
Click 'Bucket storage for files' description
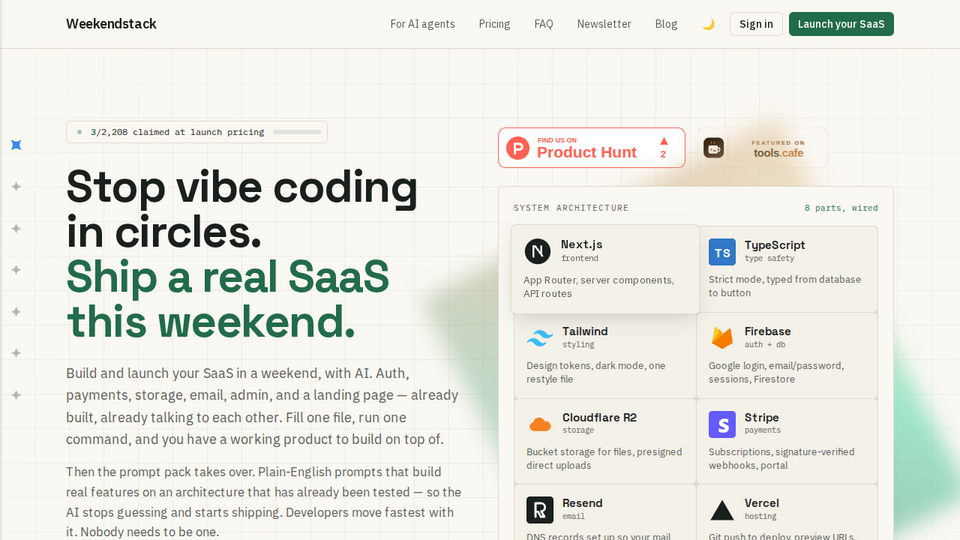604,459
